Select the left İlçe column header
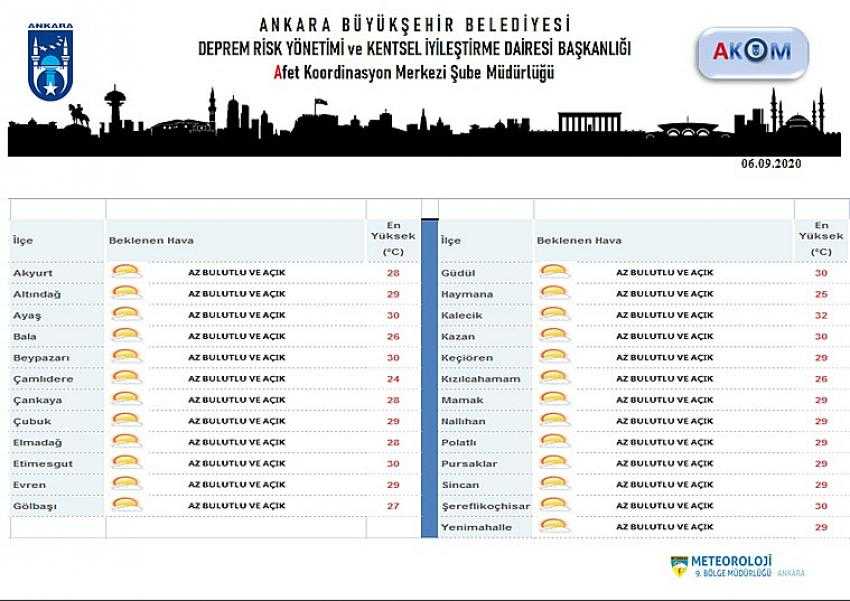 click(23, 240)
